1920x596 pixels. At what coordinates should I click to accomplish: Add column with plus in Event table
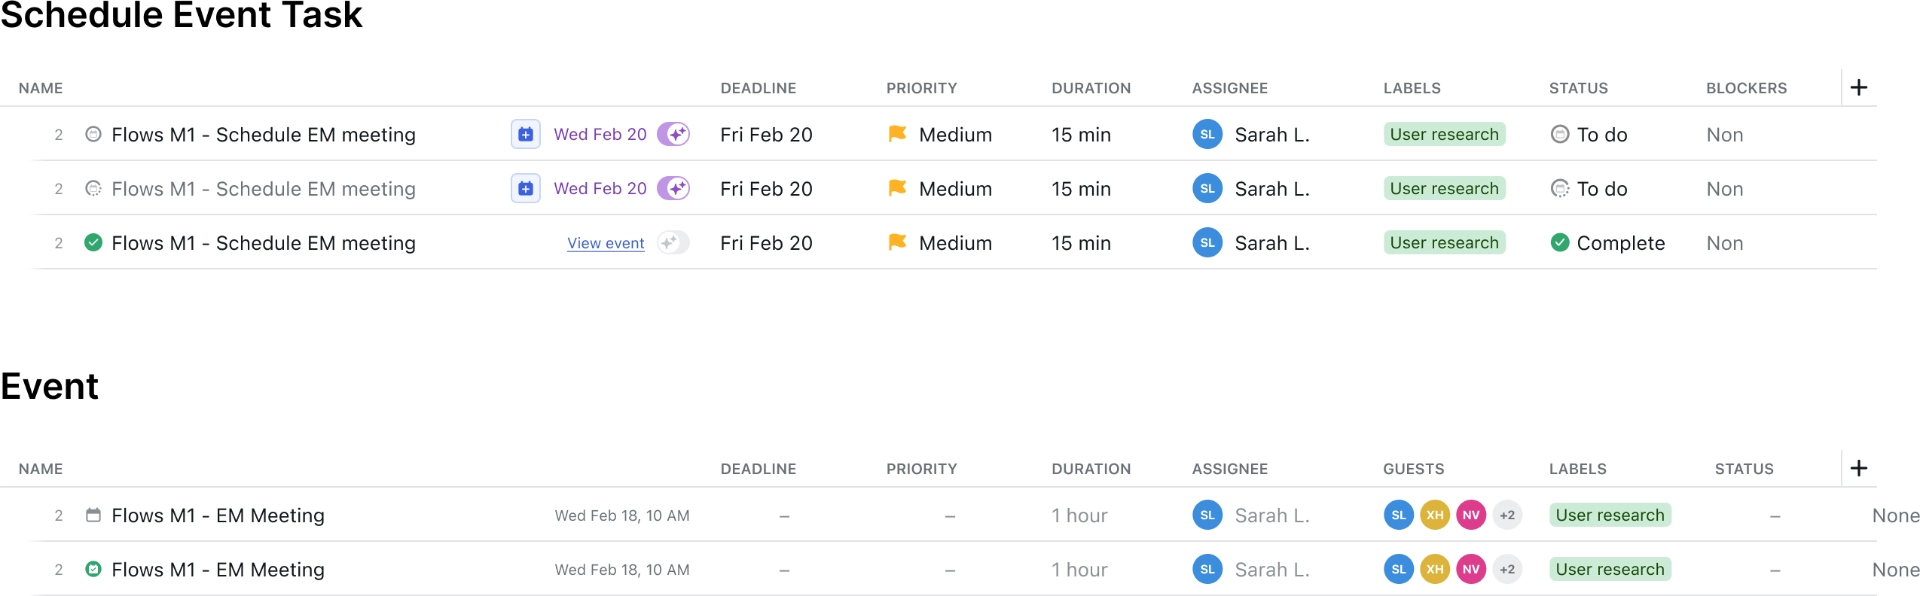(x=1859, y=468)
